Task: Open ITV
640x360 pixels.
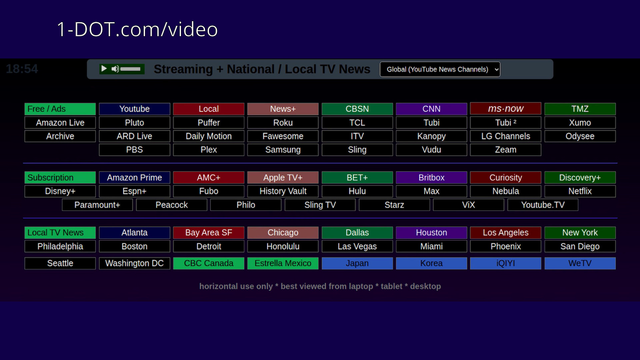Action: pyautogui.click(x=357, y=136)
